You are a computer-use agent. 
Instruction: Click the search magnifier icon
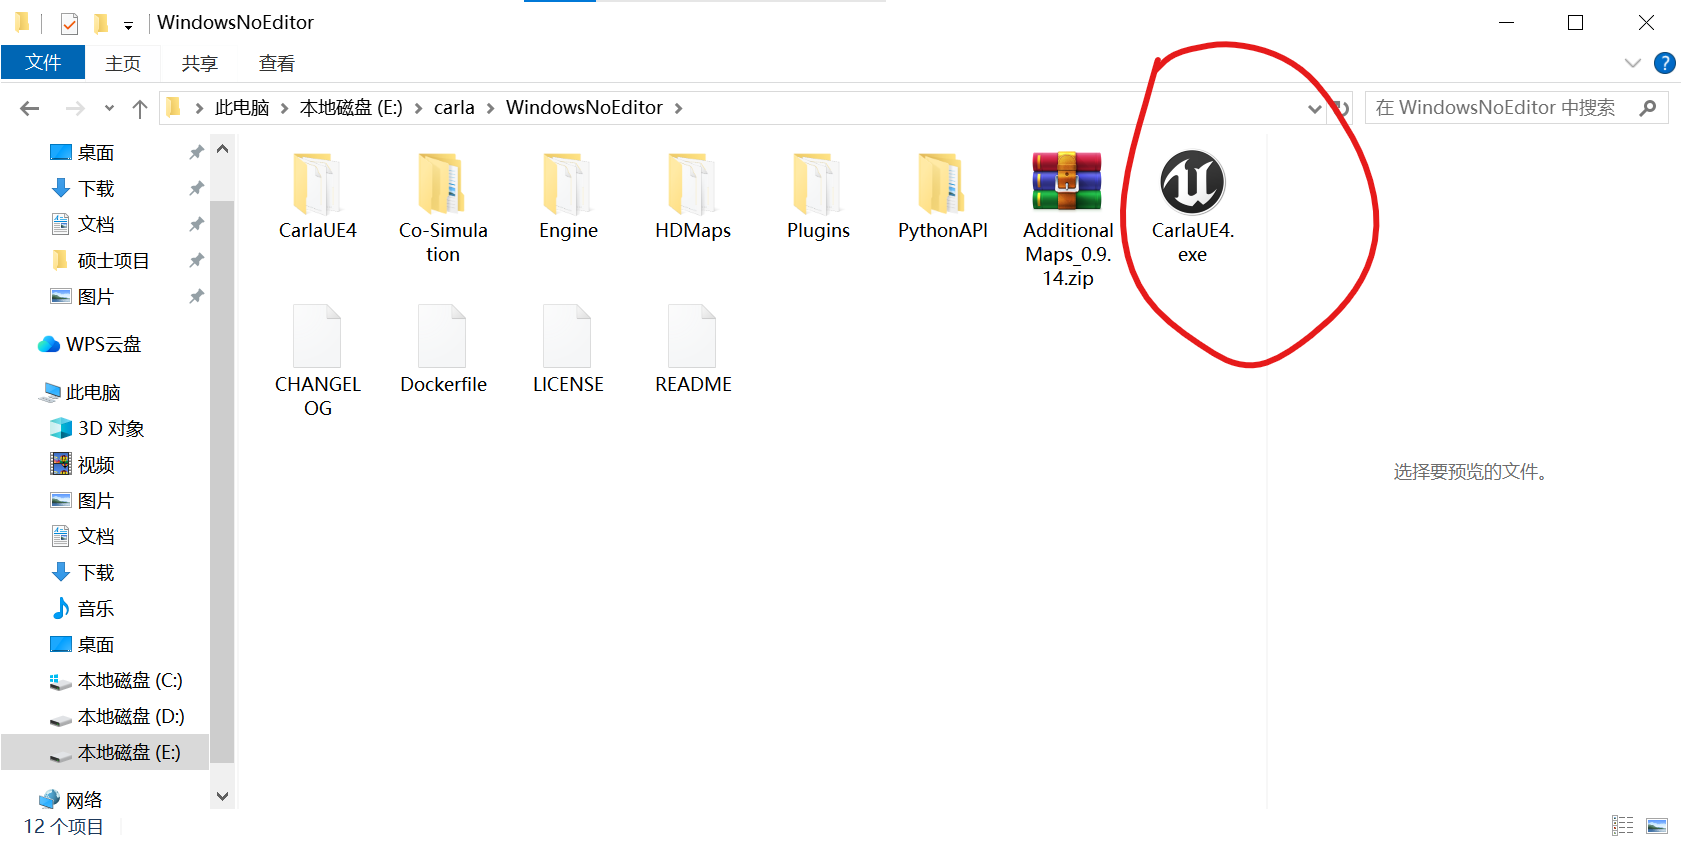point(1648,108)
